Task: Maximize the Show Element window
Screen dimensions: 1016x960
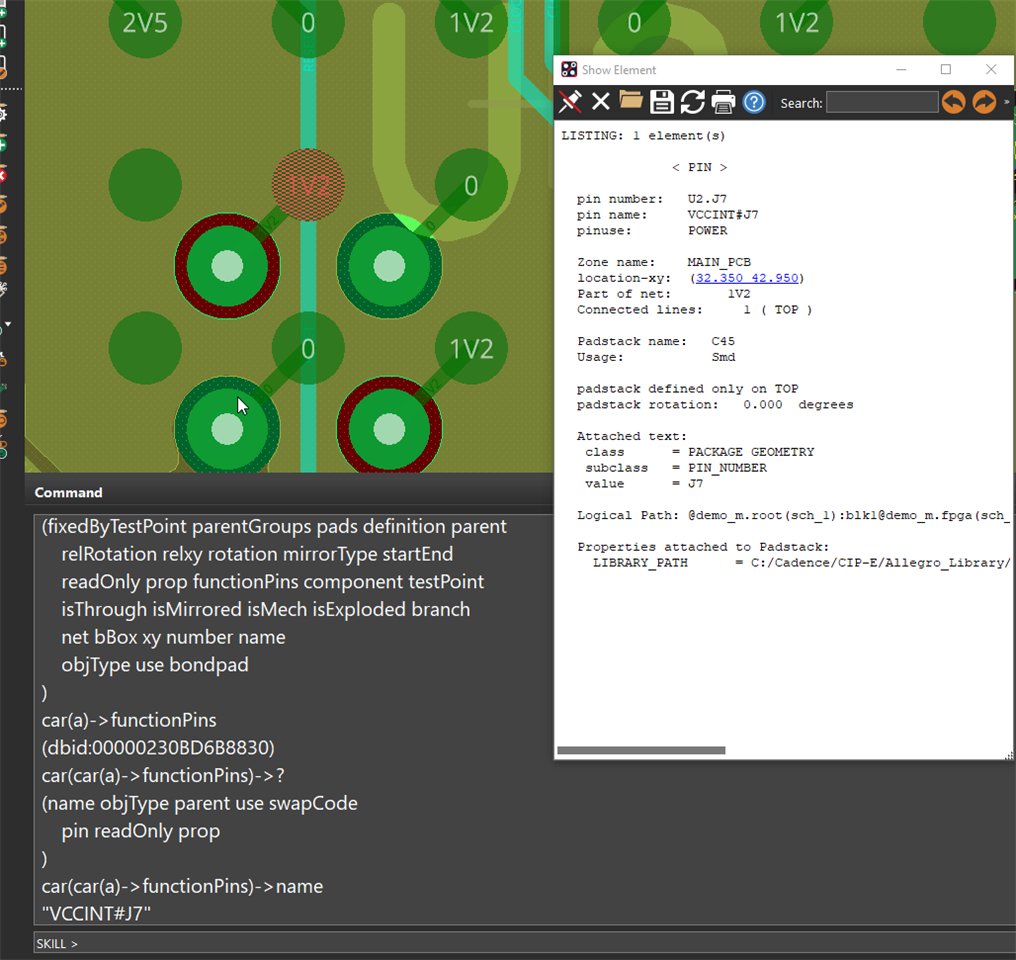Action: click(946, 69)
